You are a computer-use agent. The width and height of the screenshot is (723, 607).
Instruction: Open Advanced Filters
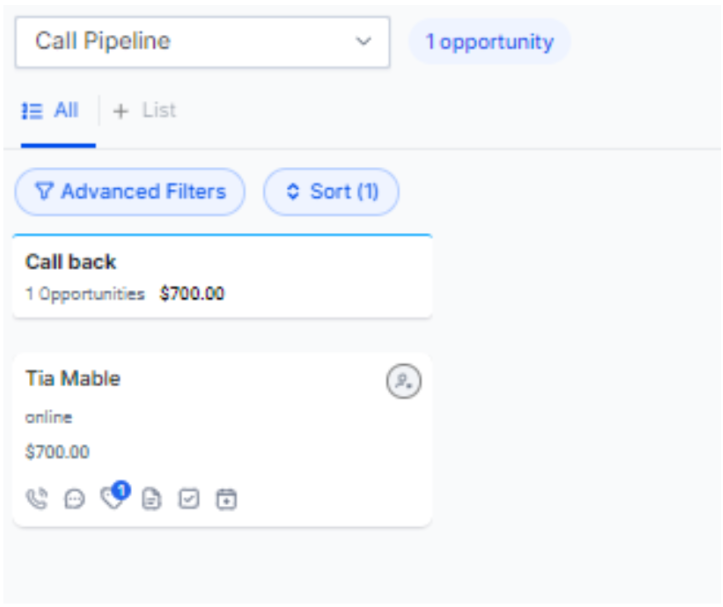pyautogui.click(x=130, y=192)
